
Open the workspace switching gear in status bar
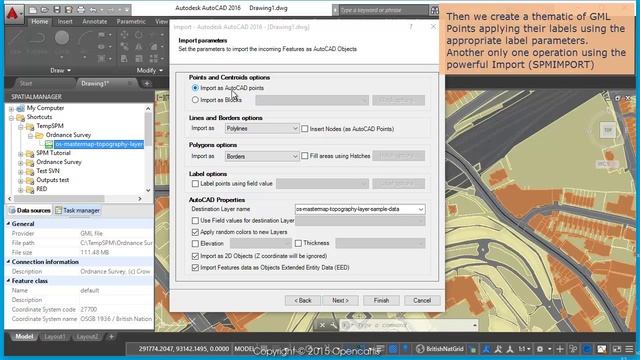tap(540, 349)
